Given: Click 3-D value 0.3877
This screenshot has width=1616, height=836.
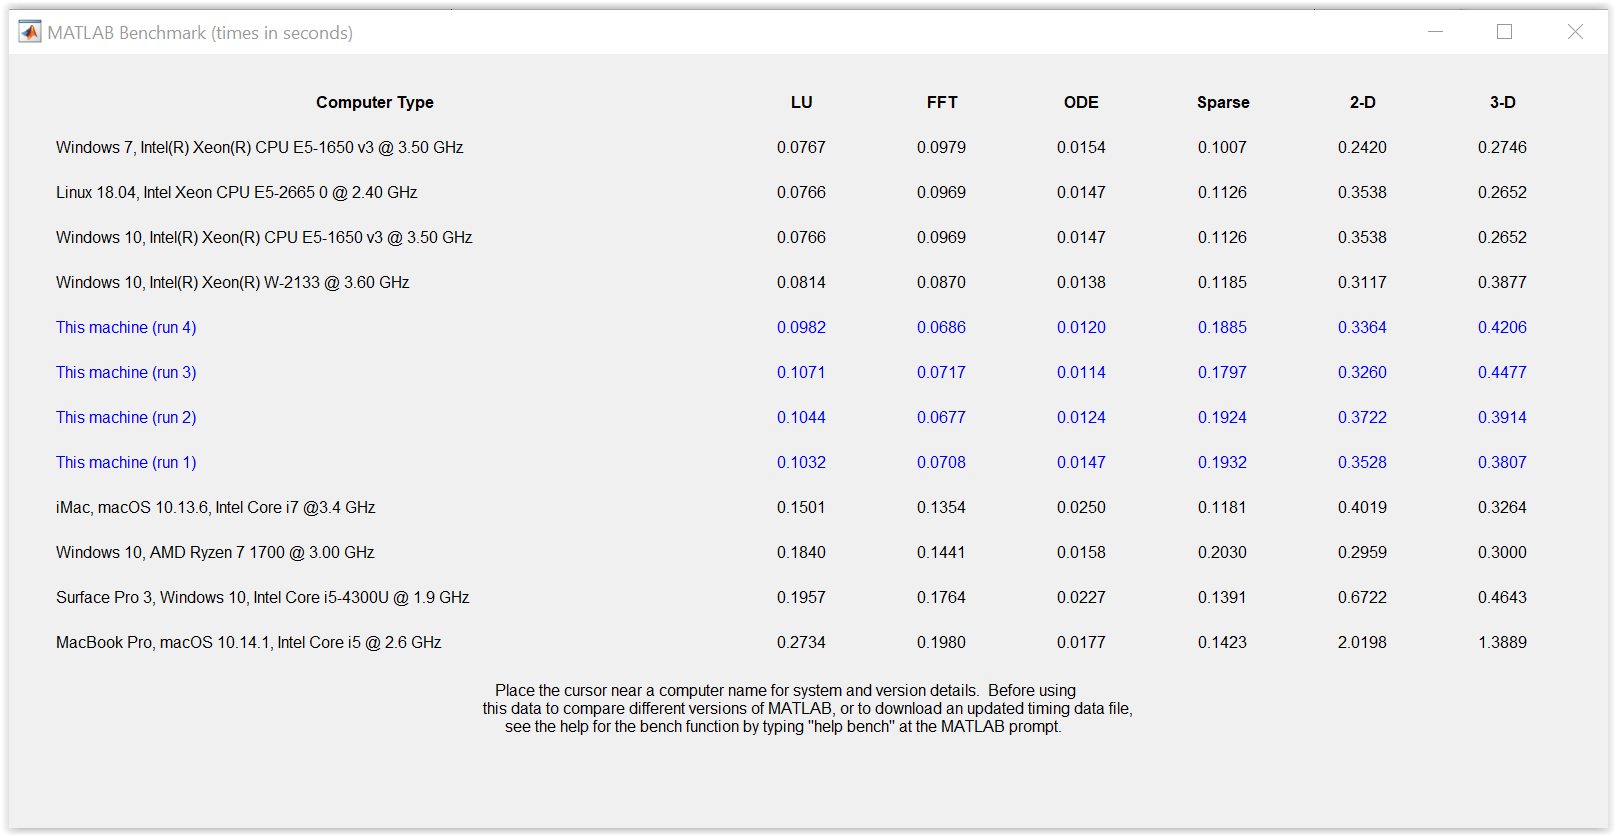Looking at the screenshot, I should tap(1503, 282).
